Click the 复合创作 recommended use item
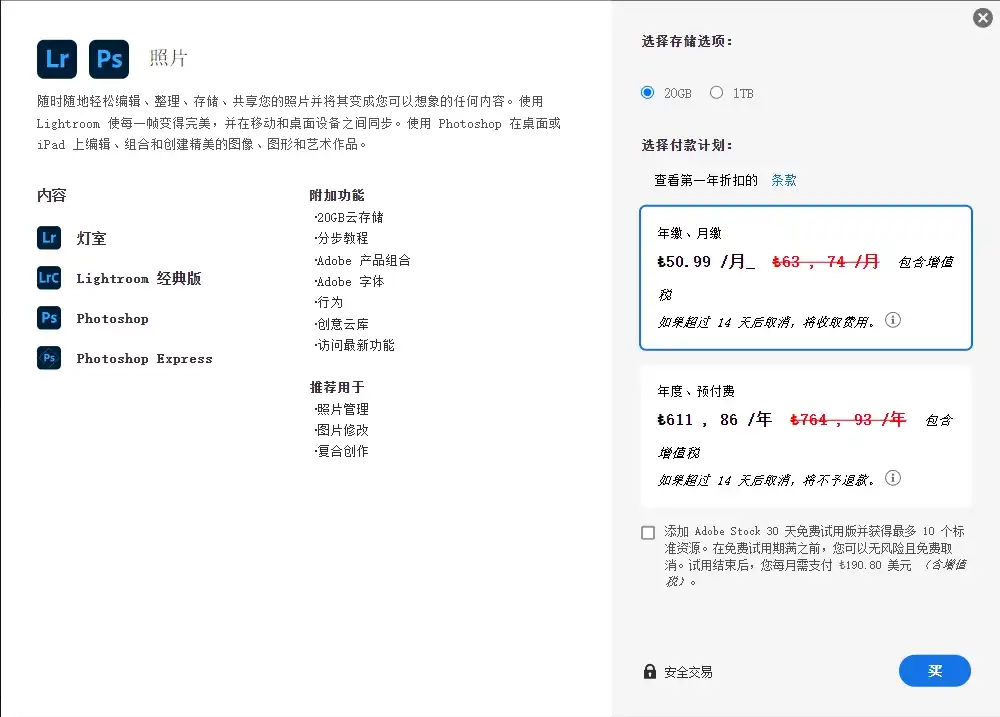The height and width of the screenshot is (717, 1000). (341, 451)
